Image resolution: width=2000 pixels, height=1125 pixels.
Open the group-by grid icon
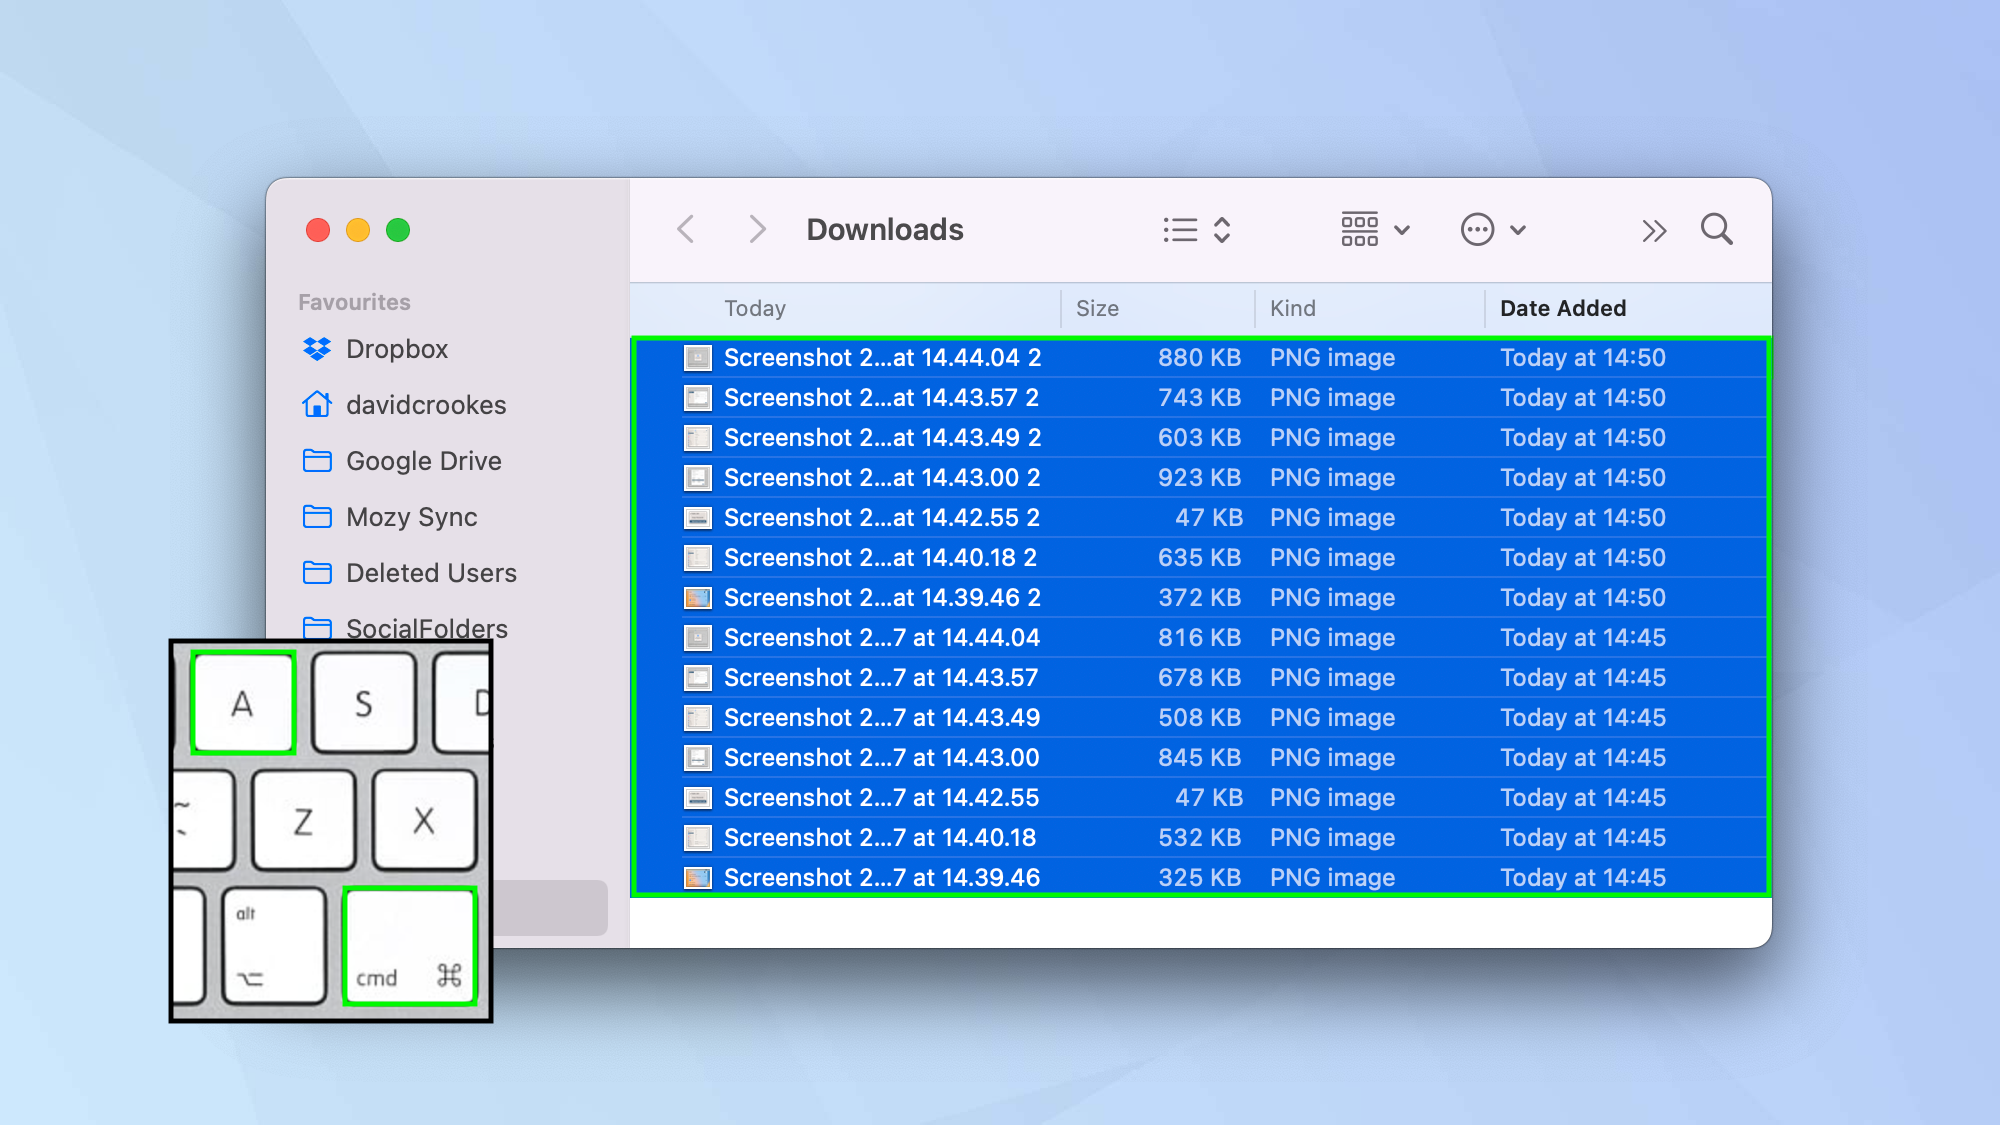pyautogui.click(x=1360, y=230)
